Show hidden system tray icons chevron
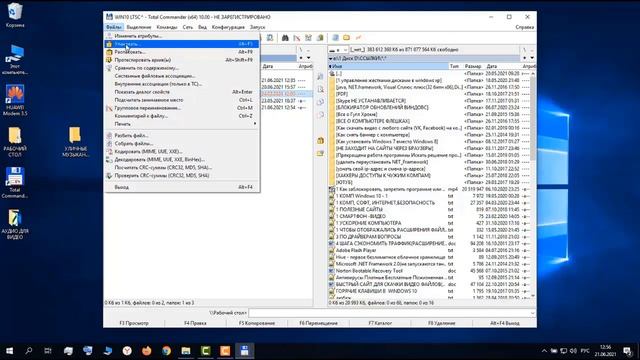 544,351
